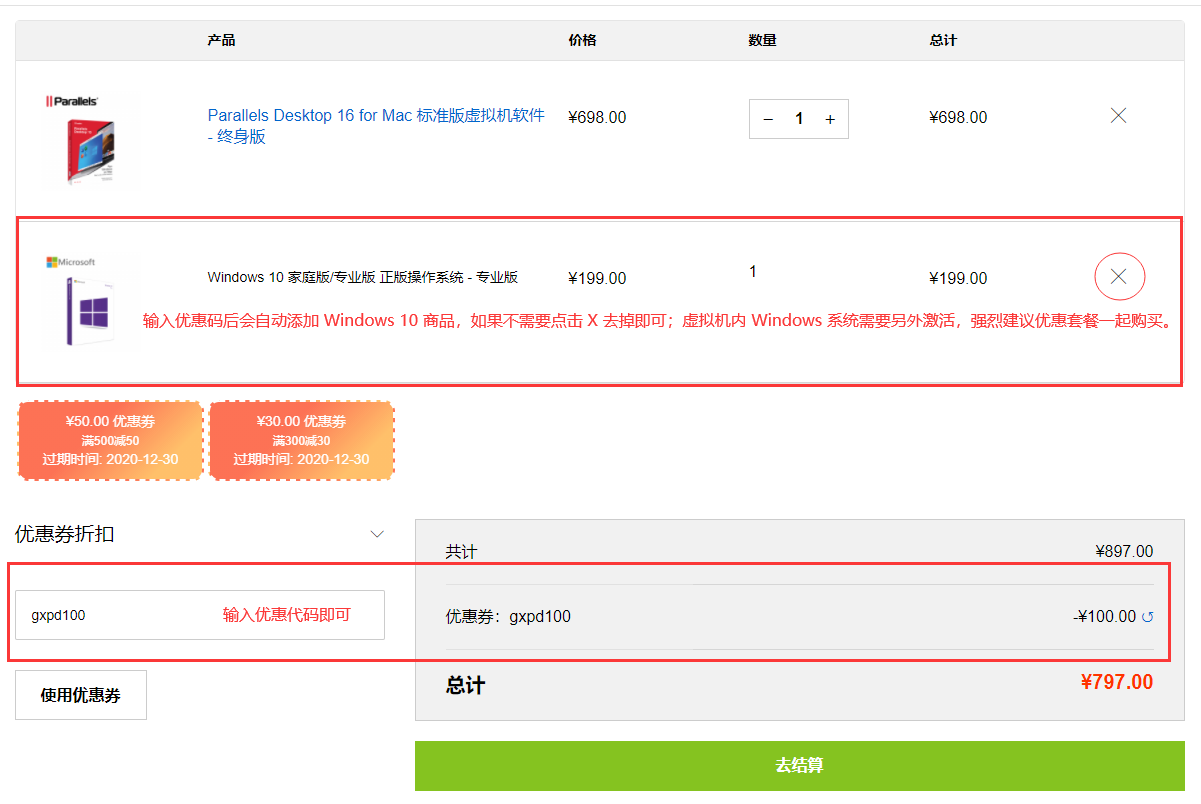
Task: Select the ¥30.00 优惠券 coupon card
Action: click(x=301, y=440)
